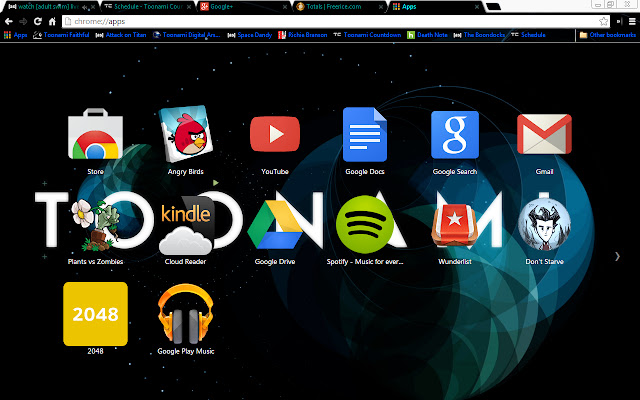Launch the Angry Birds app
Screen dimensions: 640x400
(185, 133)
